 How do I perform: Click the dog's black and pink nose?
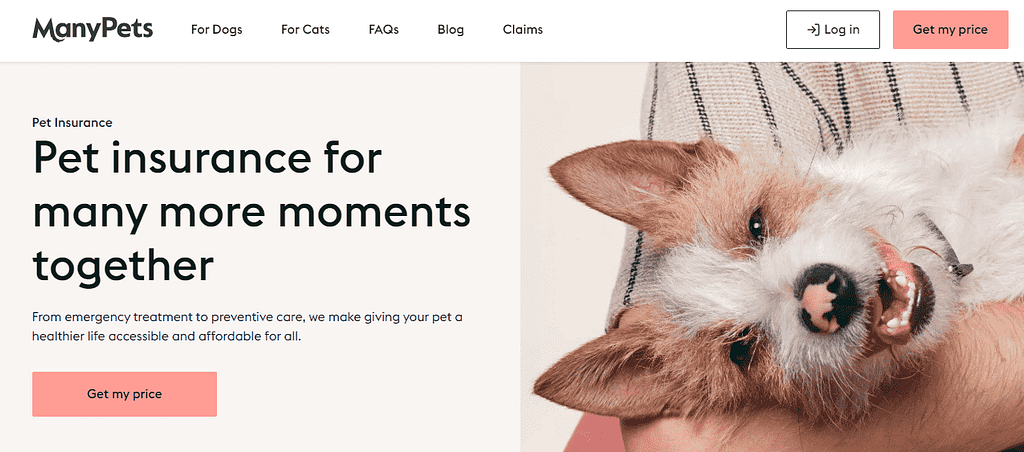[824, 297]
